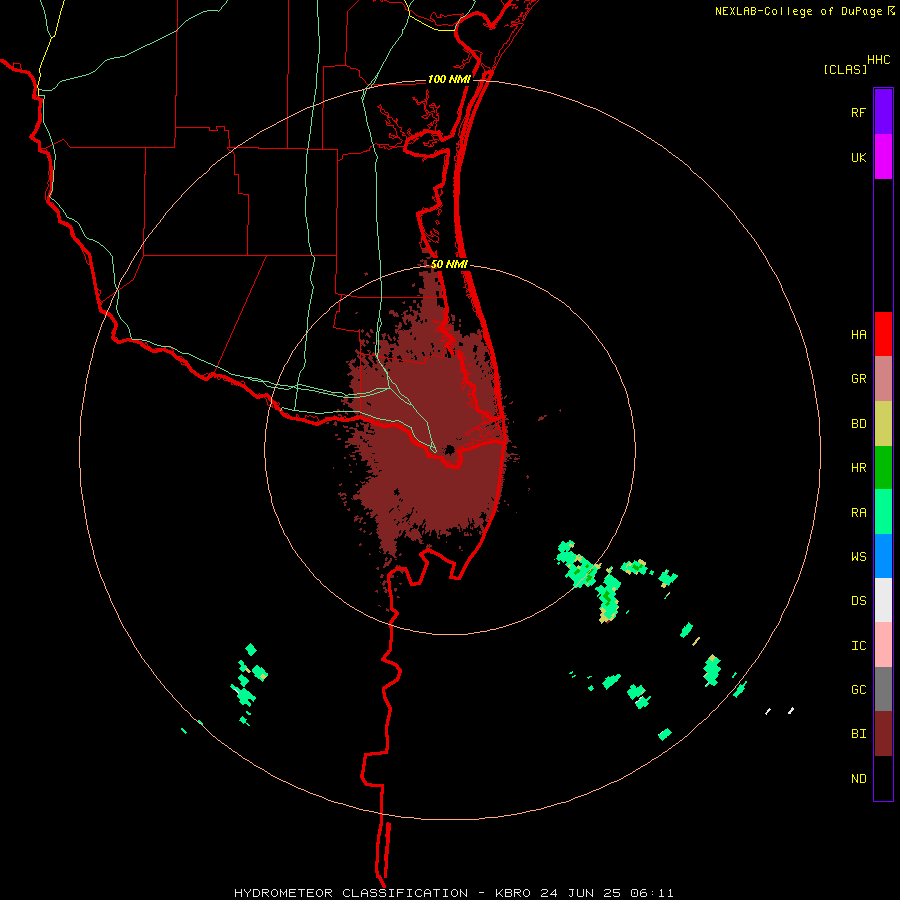Image resolution: width=900 pixels, height=900 pixels.
Task: Click the 24 JUN 25 date text
Action: pyautogui.click(x=580, y=893)
